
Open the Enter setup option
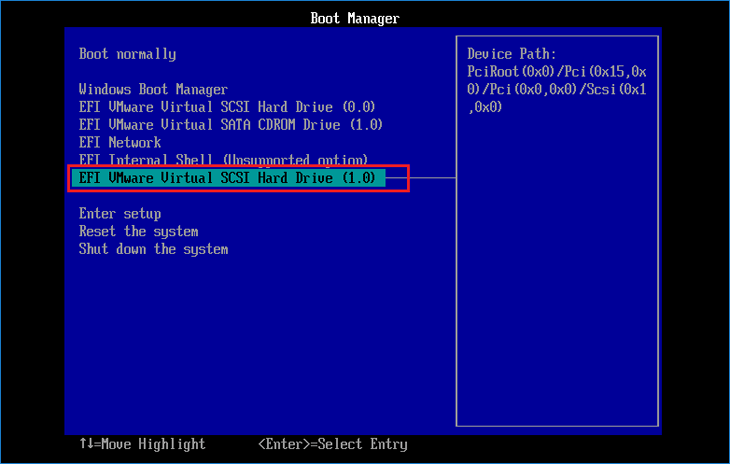point(120,214)
